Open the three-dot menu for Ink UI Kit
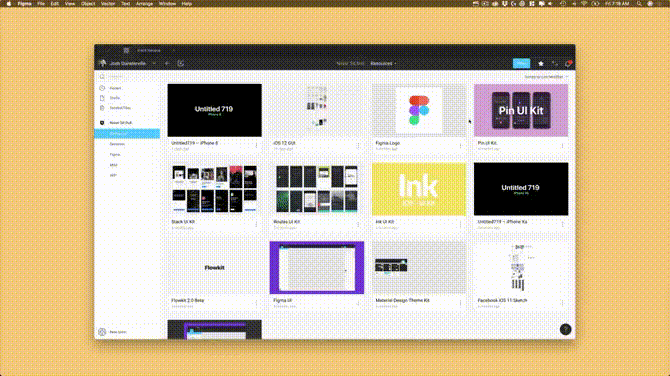Screen dimensions: 670x376 pos(460,224)
